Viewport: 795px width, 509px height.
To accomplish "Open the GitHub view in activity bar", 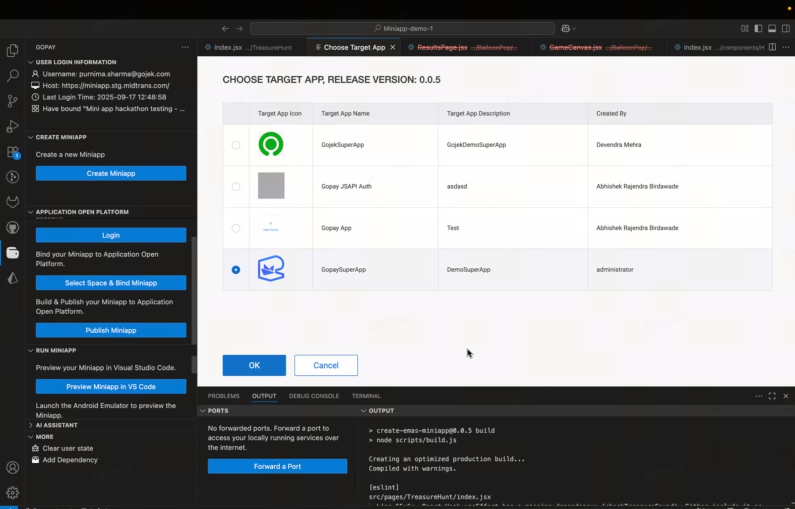I will (13, 228).
